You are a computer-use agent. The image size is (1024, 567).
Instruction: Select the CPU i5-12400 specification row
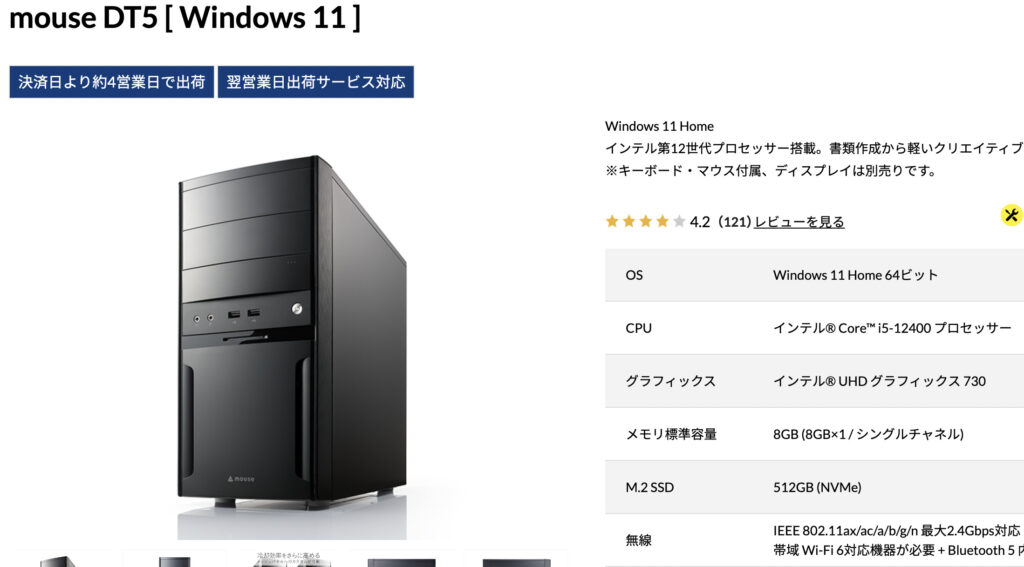814,328
